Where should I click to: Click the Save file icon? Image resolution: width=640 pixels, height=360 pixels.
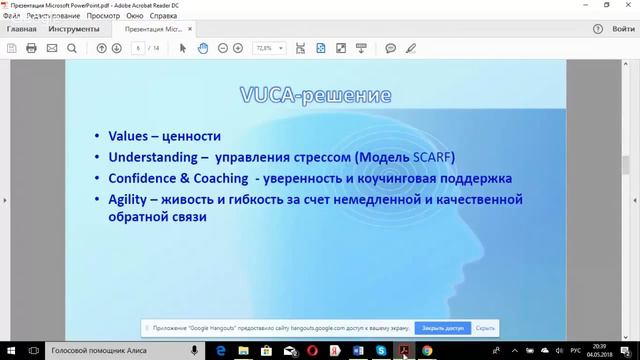12,48
